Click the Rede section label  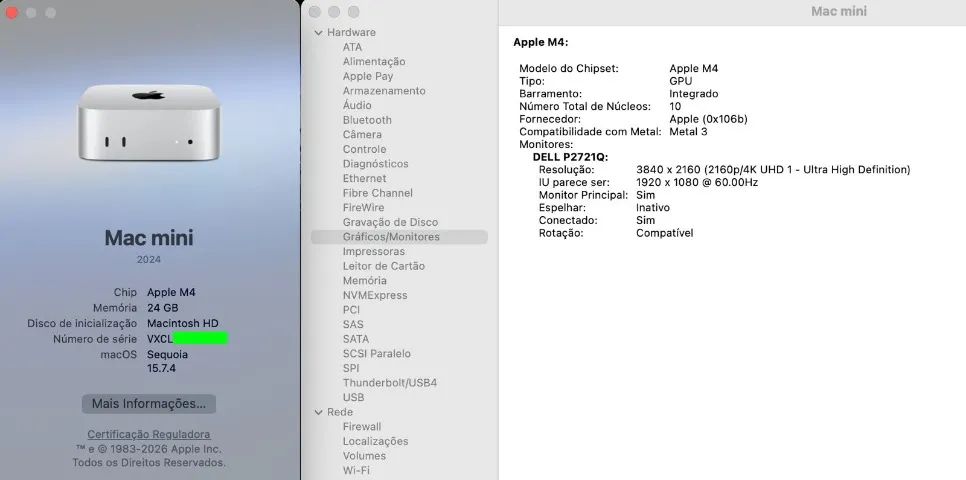340,412
